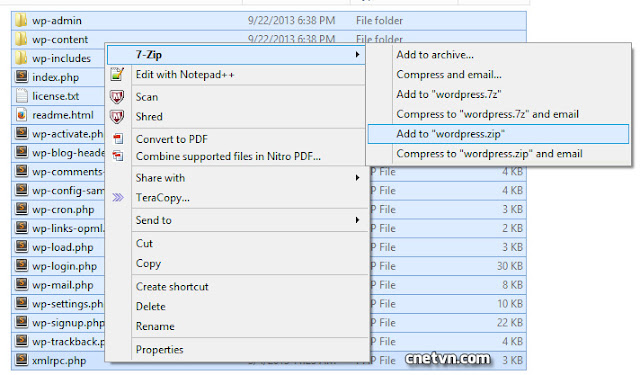The height and width of the screenshot is (375, 640).
Task: Click the PHP file icon of xmlrpc.php
Action: (21, 360)
